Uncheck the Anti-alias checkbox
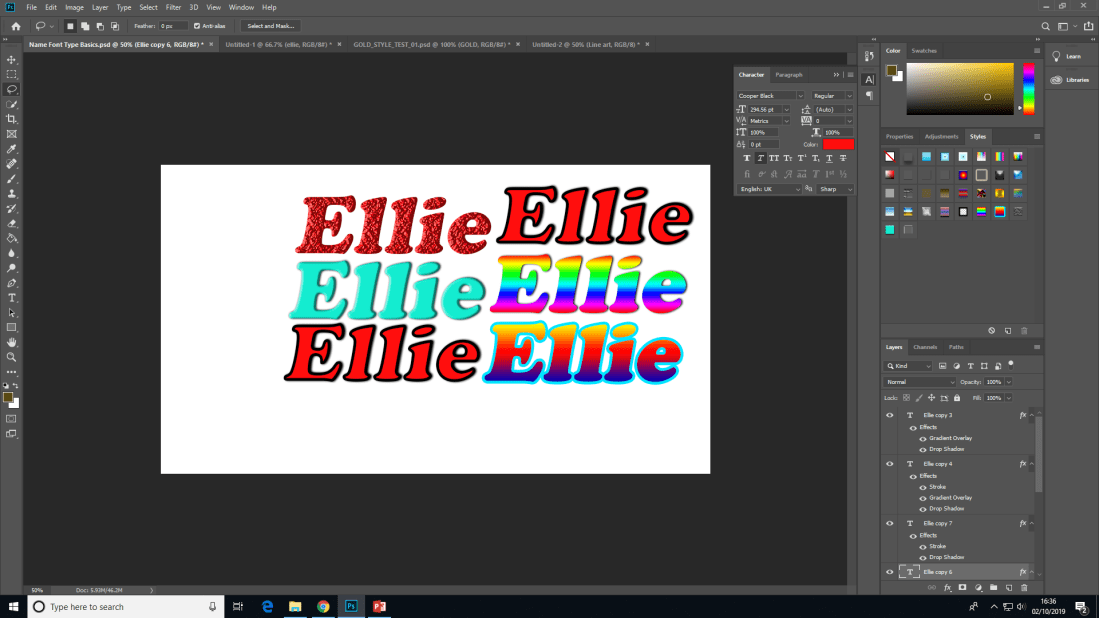Viewport: 1099px width, 618px height. coord(197,26)
